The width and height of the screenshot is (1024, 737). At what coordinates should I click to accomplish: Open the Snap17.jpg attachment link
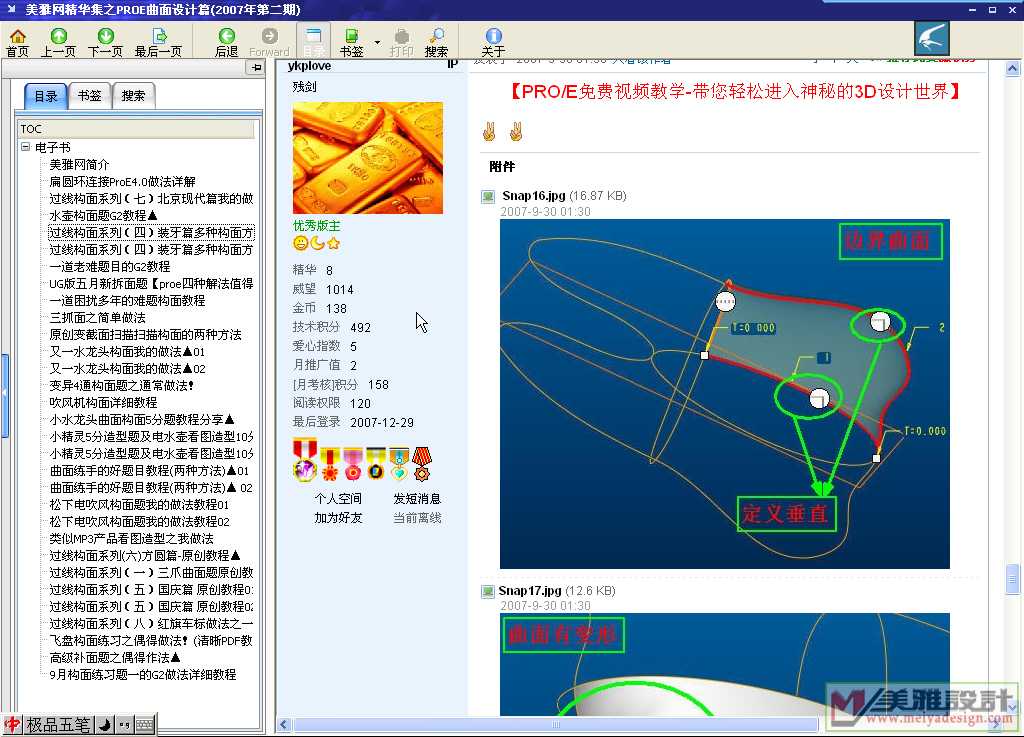(530, 591)
